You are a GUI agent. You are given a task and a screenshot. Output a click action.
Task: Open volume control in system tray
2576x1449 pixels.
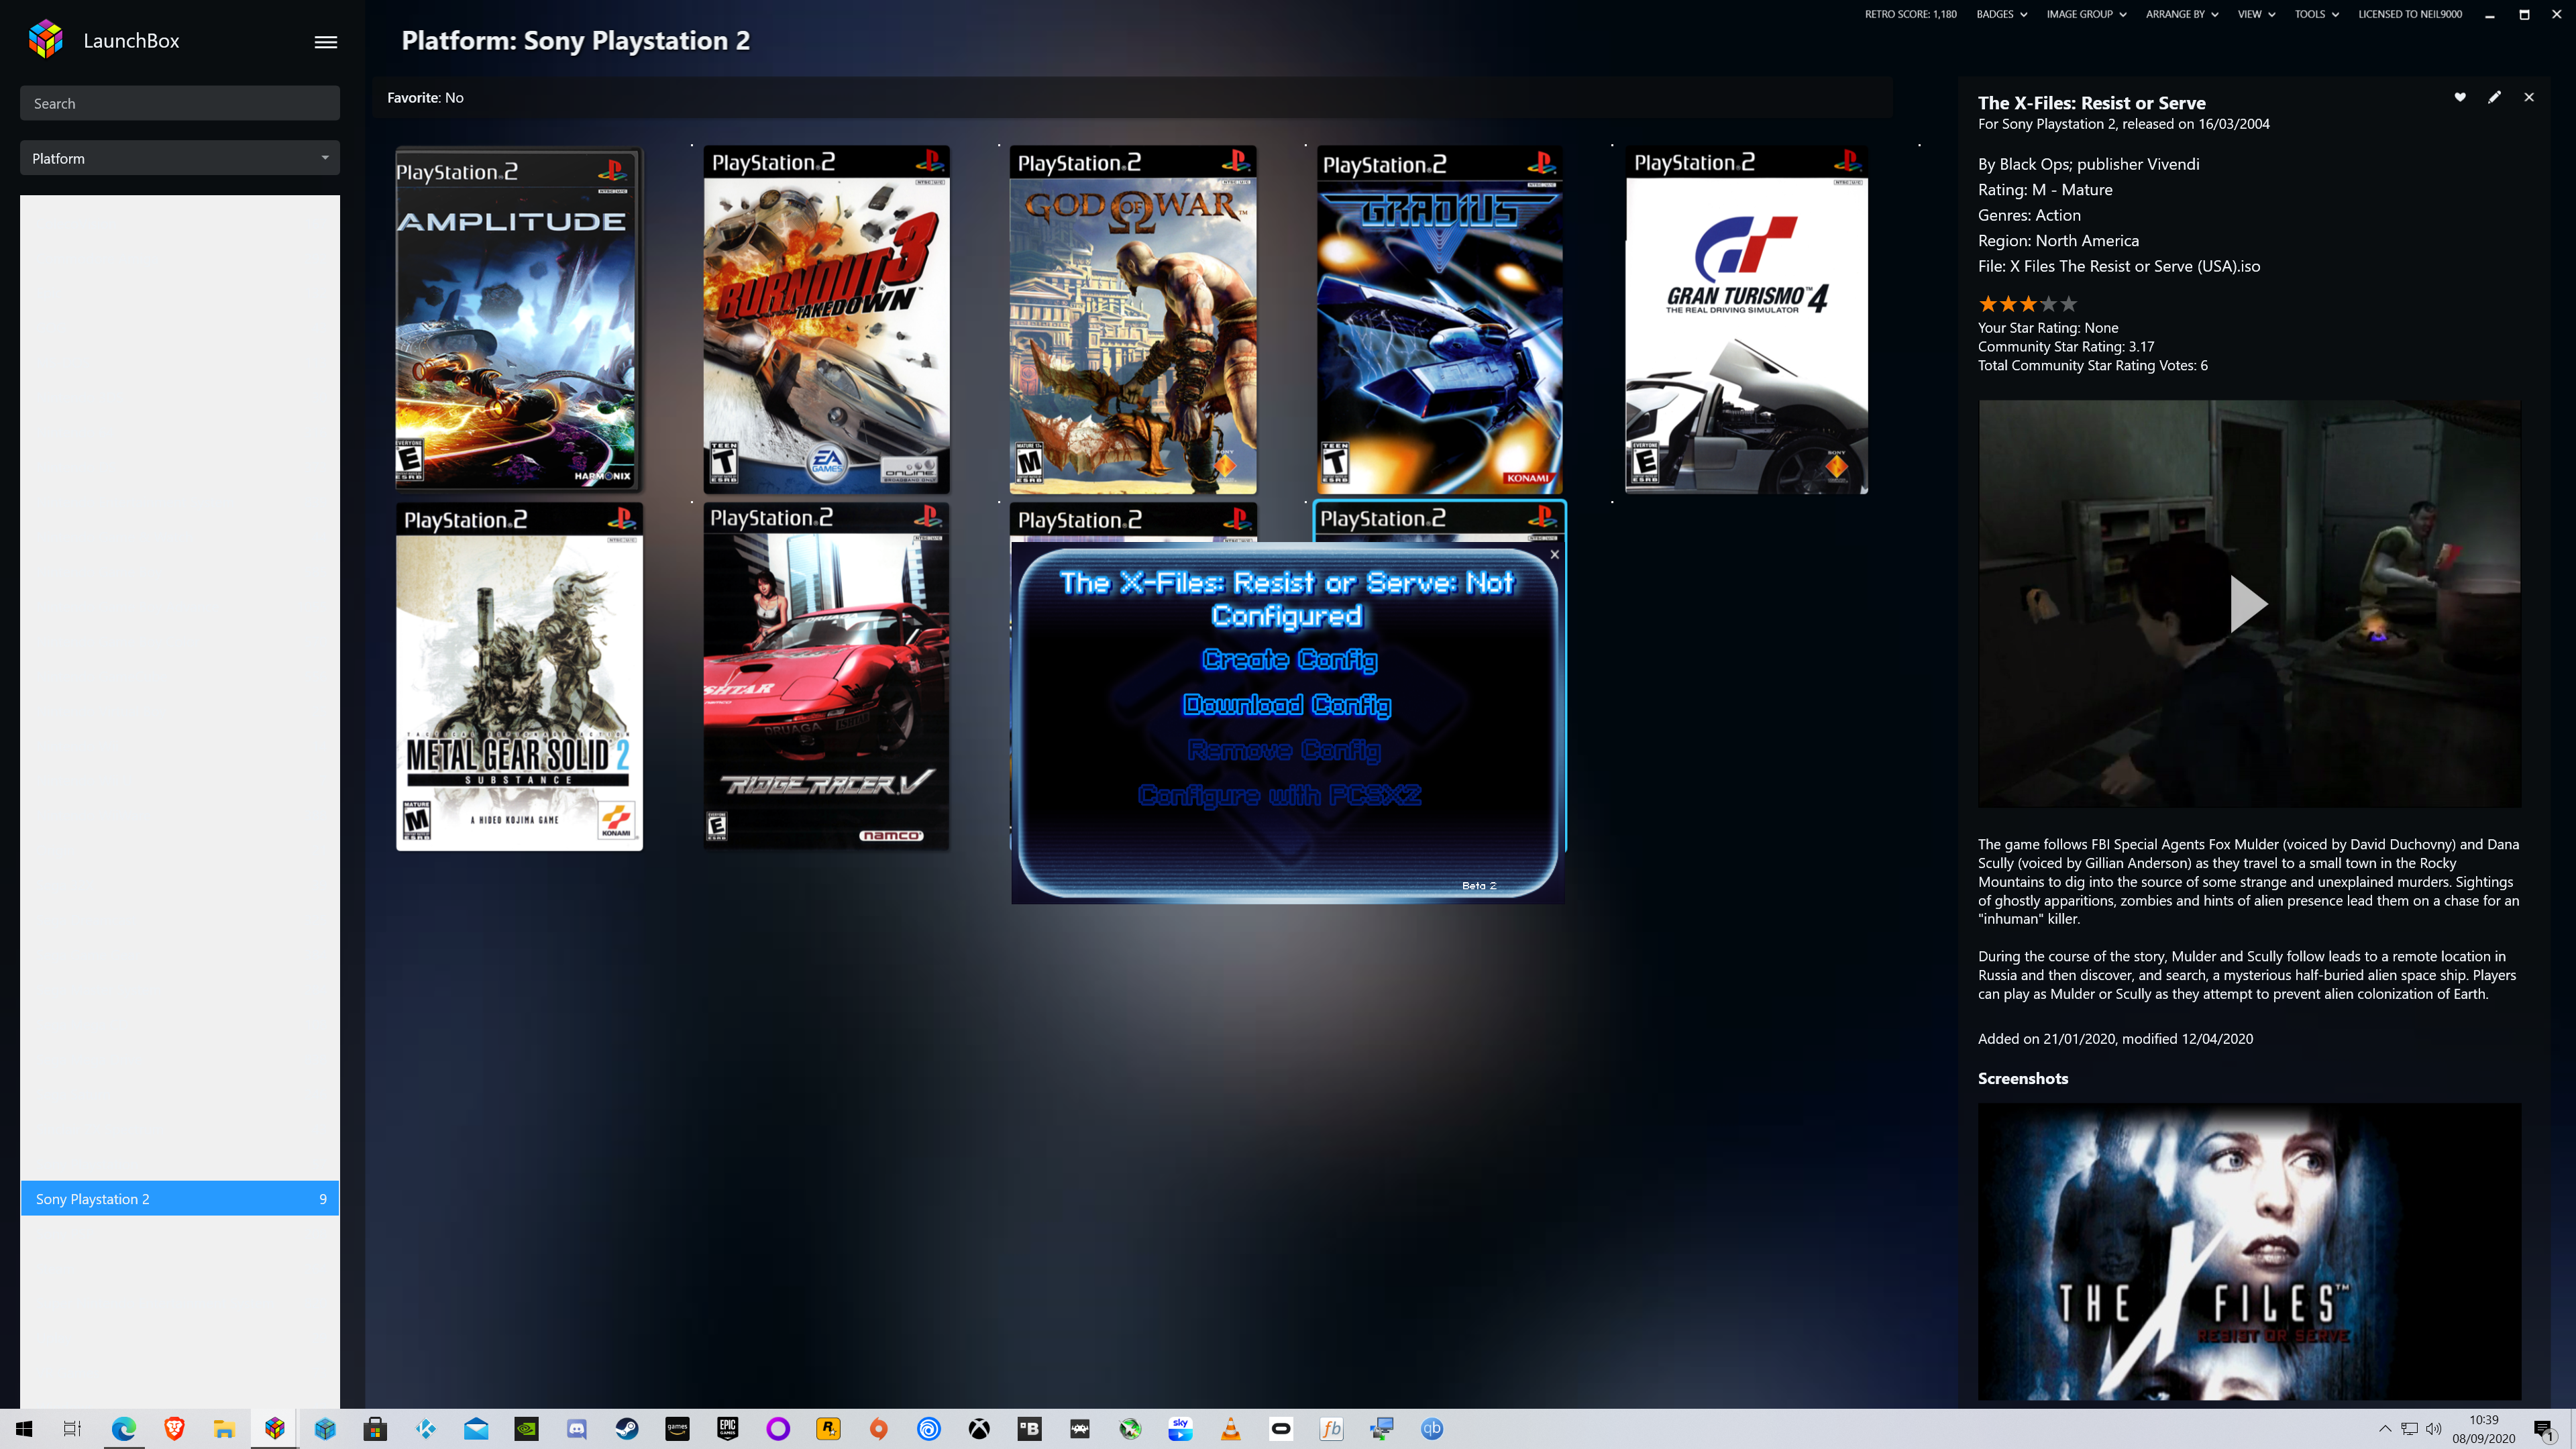click(x=2434, y=1428)
